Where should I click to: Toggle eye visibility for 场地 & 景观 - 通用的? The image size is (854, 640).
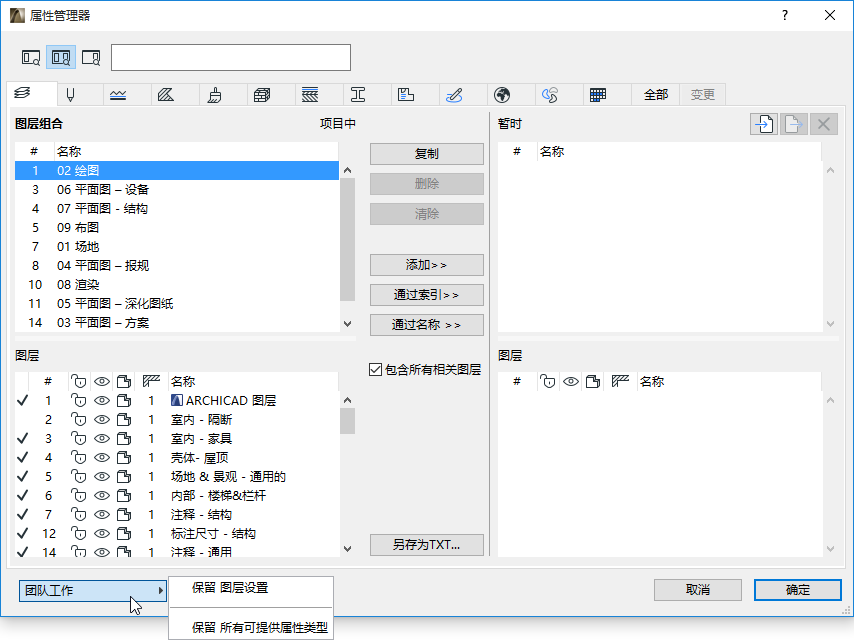[102, 477]
